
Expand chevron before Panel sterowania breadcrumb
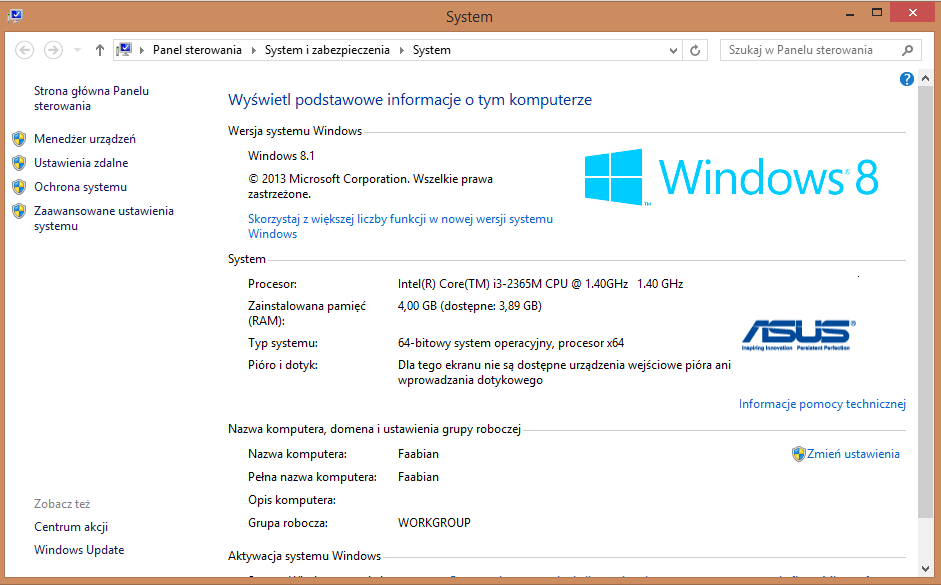pyautogui.click(x=142, y=50)
